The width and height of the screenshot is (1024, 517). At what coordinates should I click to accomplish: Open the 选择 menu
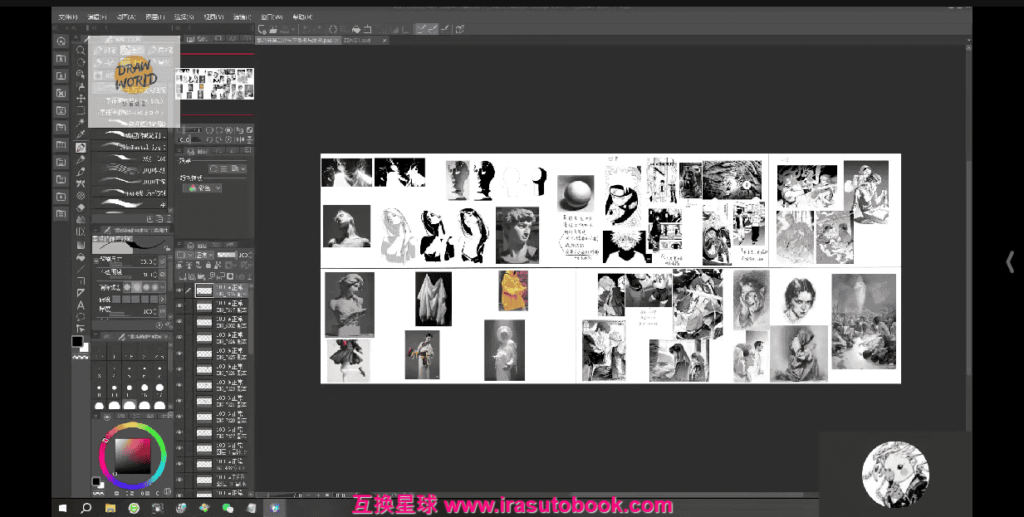[x=184, y=17]
